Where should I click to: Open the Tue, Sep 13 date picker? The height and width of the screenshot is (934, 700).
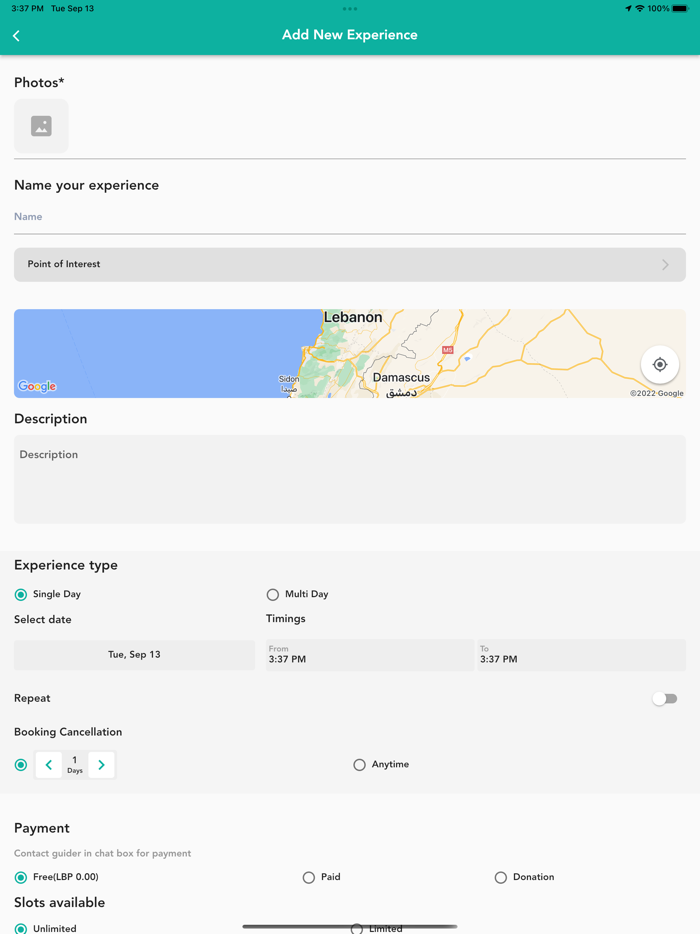pyautogui.click(x=134, y=655)
